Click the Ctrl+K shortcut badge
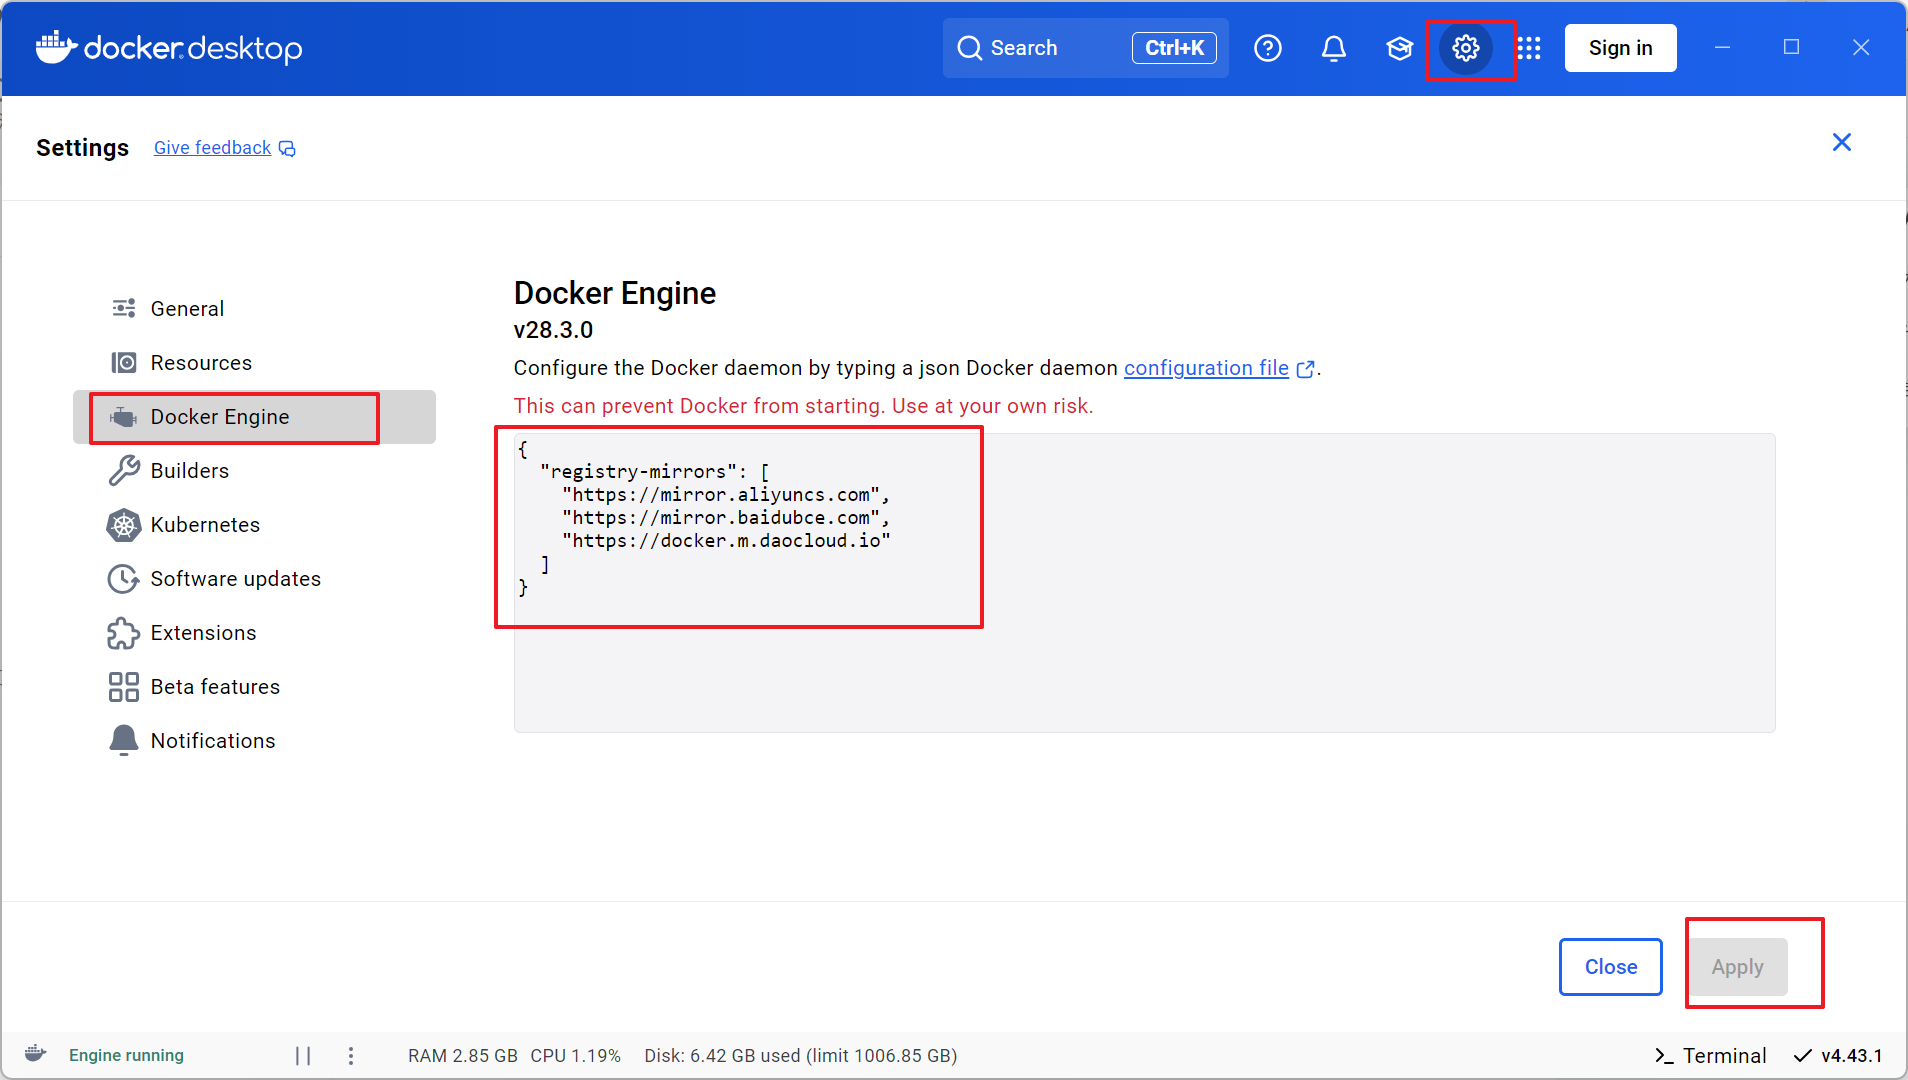This screenshot has height=1080, width=1908. click(x=1174, y=48)
